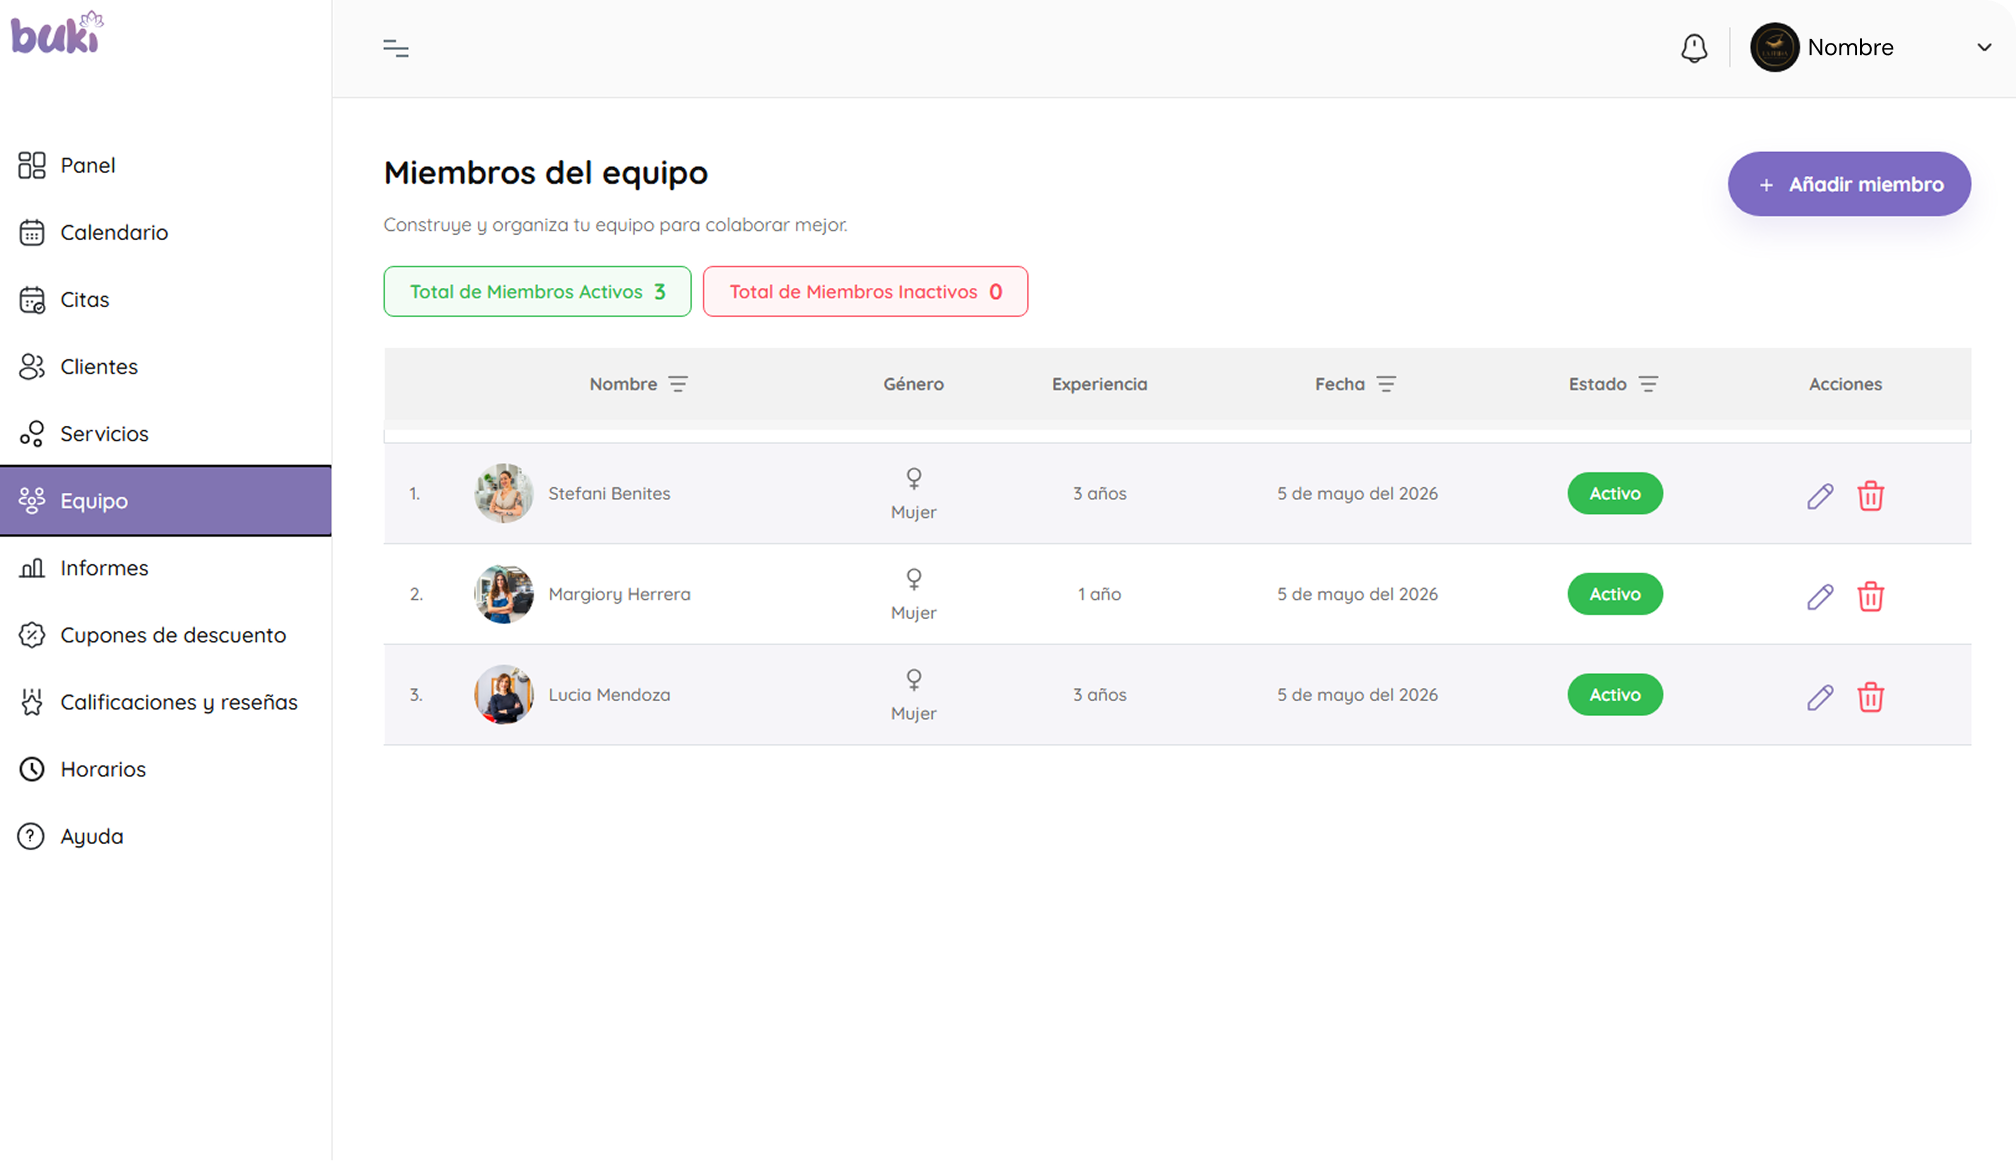This screenshot has width=2016, height=1161.
Task: Toggle Stefani Benites' Activo status badge
Action: click(x=1615, y=493)
